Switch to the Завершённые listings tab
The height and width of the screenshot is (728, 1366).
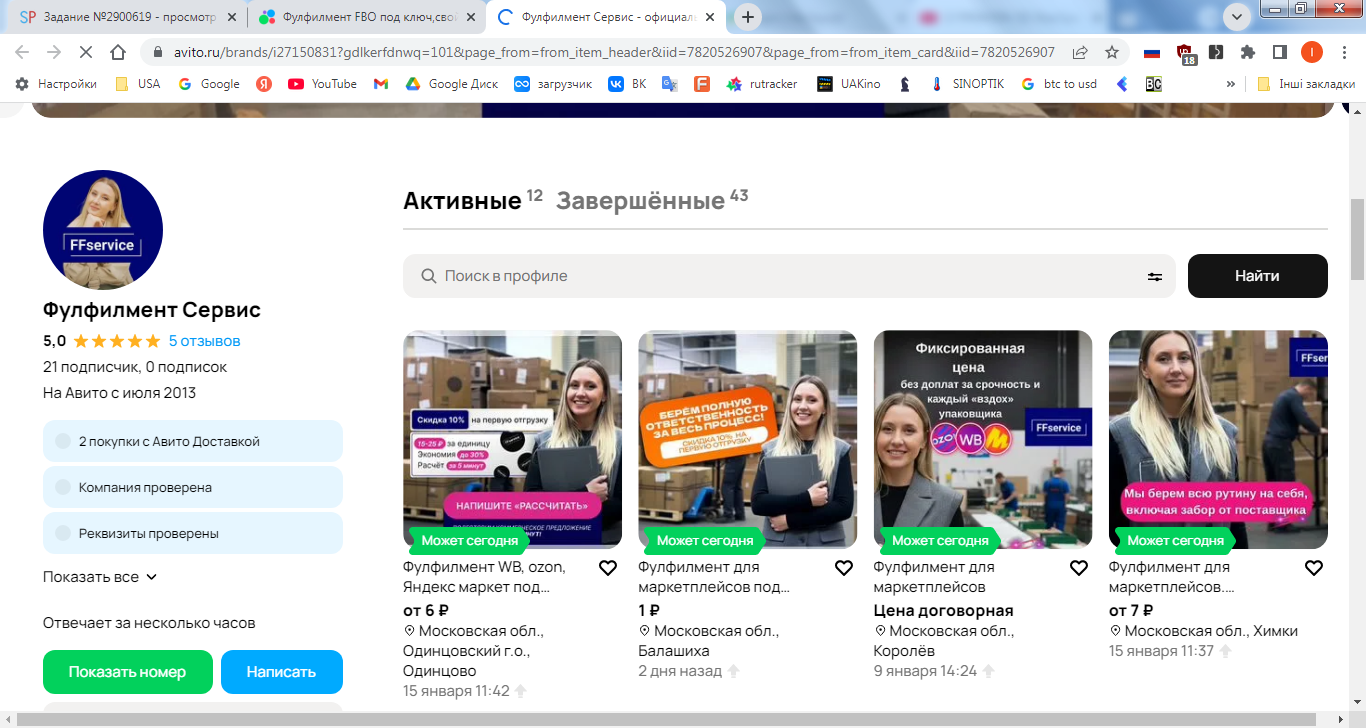[640, 201]
